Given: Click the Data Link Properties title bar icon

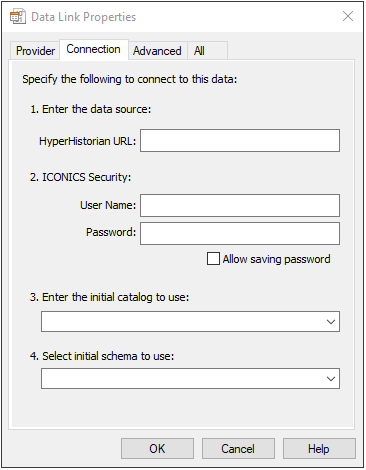Looking at the screenshot, I should tap(17, 17).
